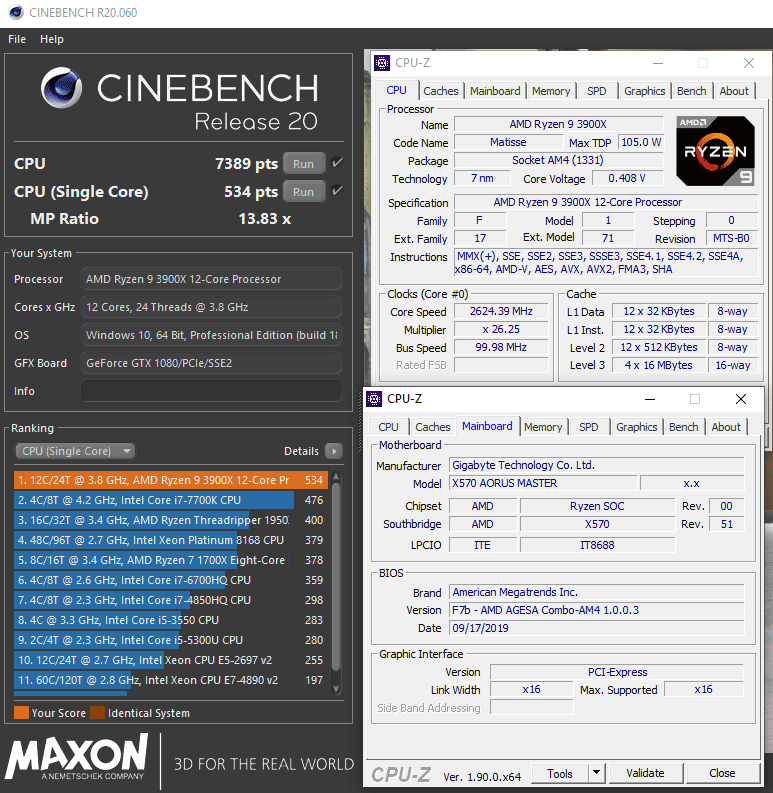This screenshot has height=793, width=773.
Task: Open the Tools dropdown arrow in CPU-Z
Action: (596, 773)
